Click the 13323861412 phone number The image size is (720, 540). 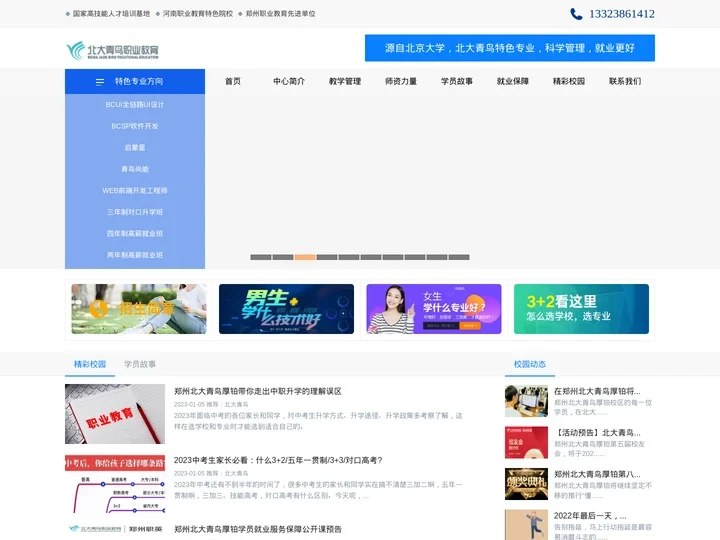[x=622, y=14]
